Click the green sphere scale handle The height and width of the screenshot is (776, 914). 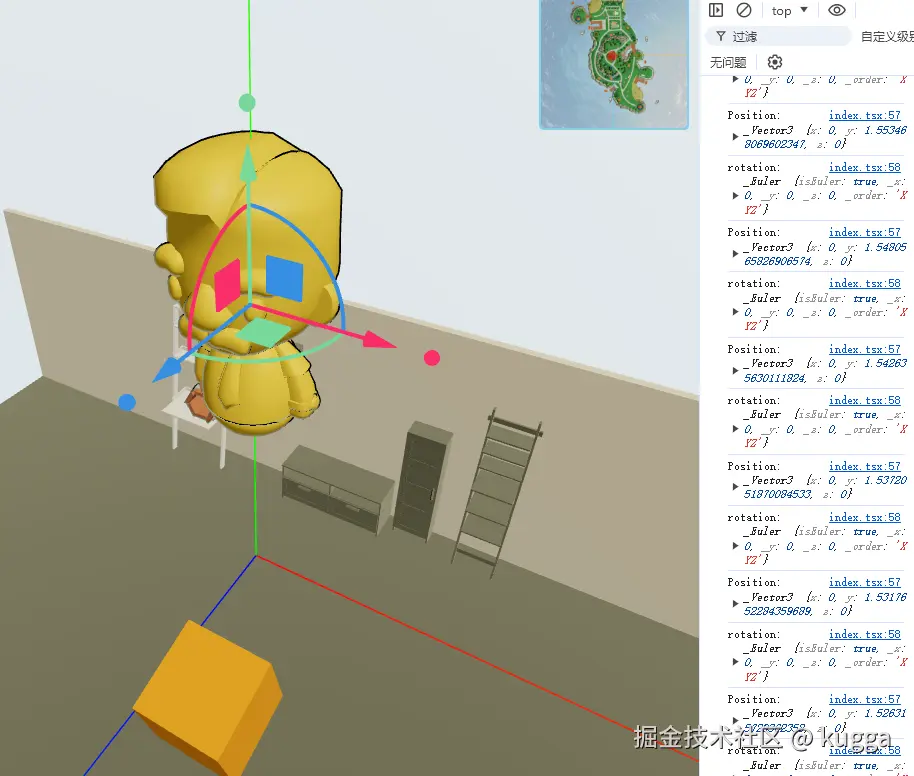pyautogui.click(x=247, y=103)
